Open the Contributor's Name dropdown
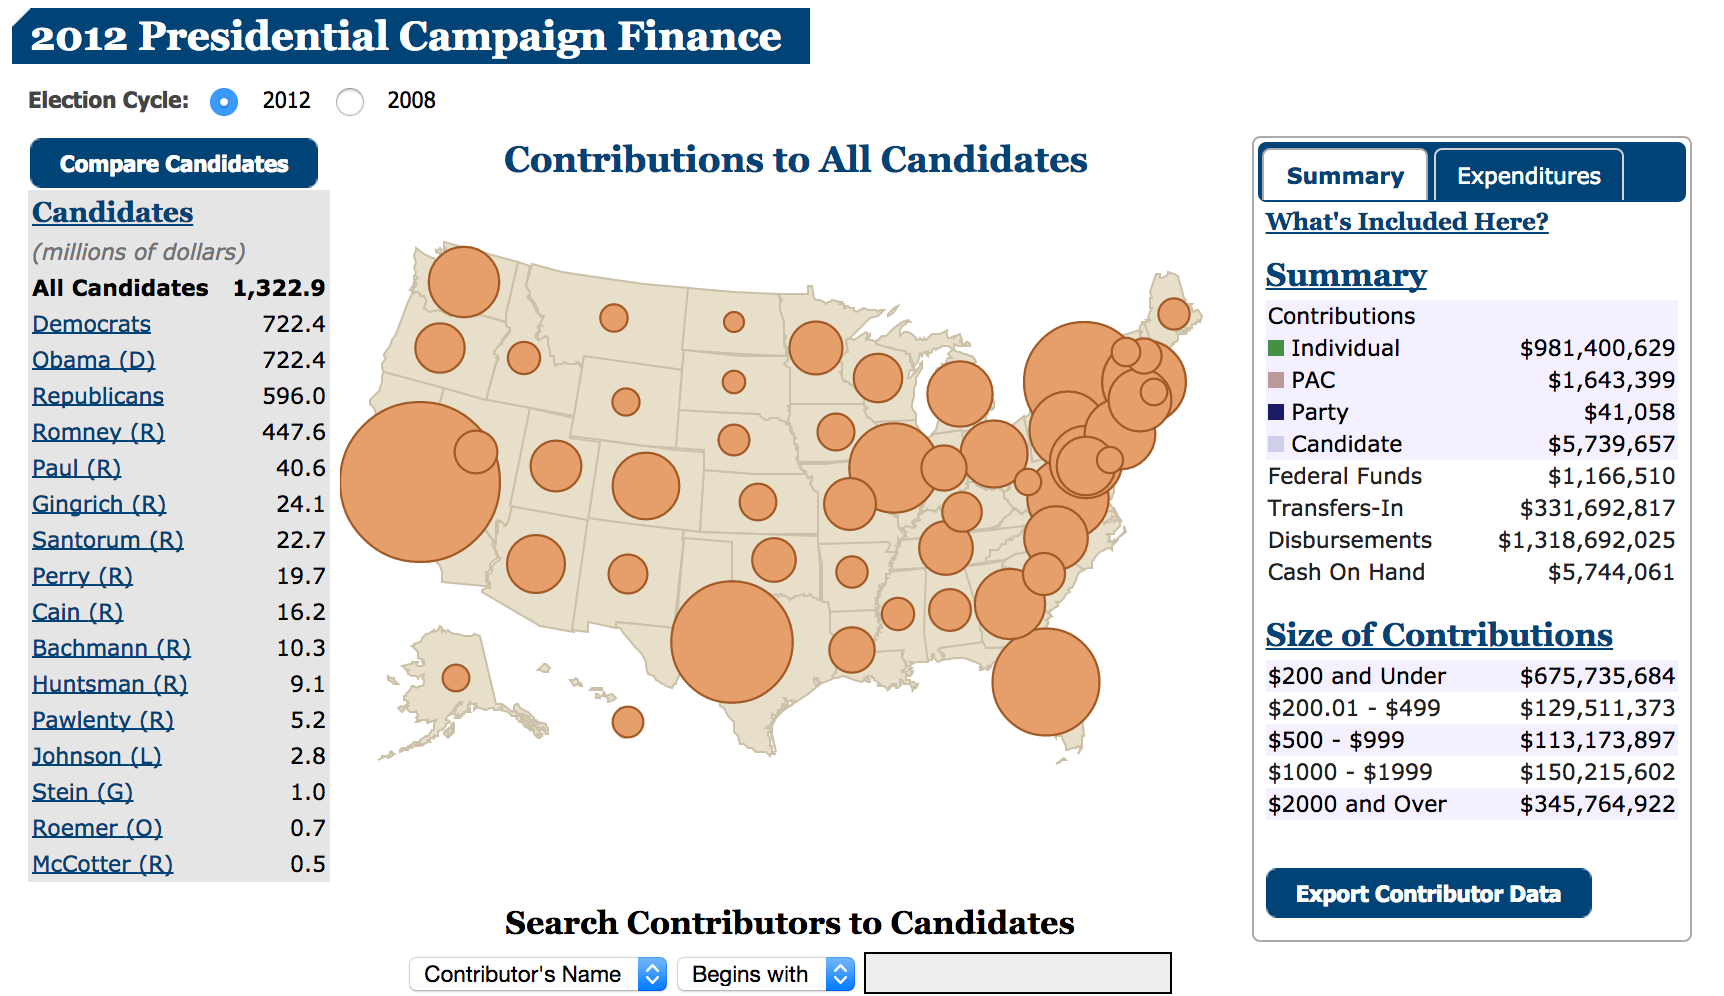 [538, 974]
